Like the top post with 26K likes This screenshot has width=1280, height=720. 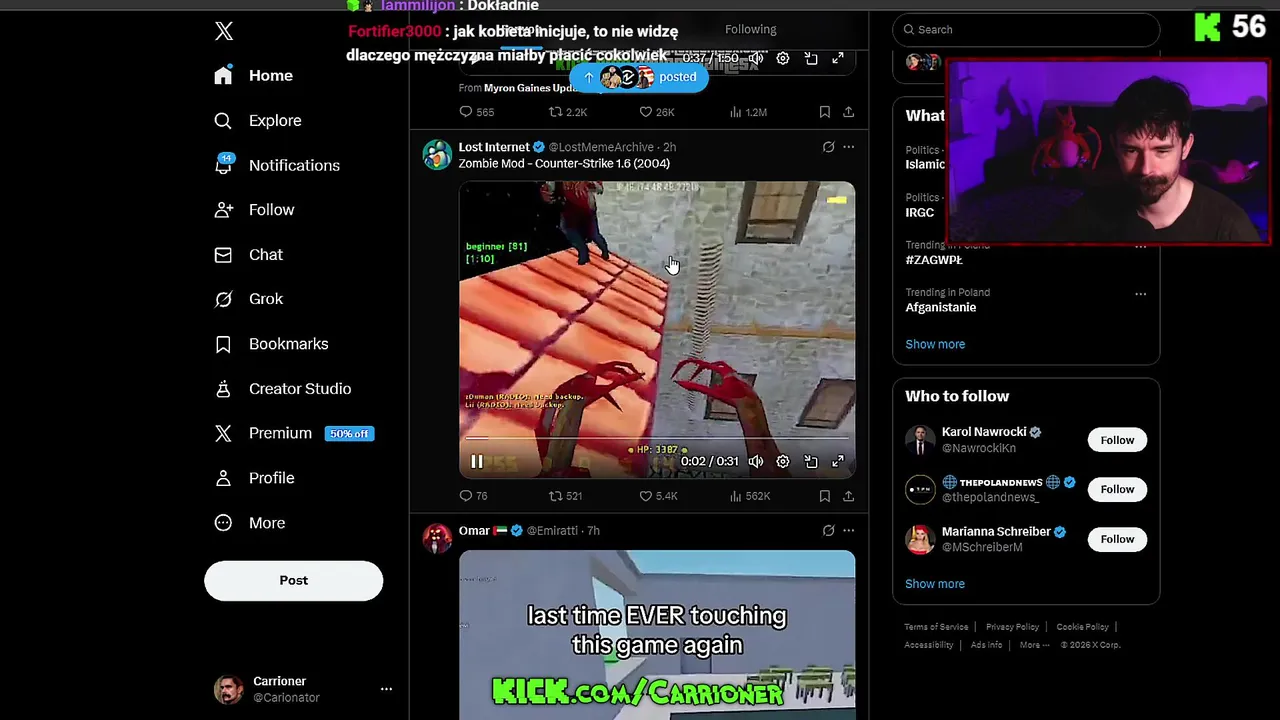click(x=657, y=112)
